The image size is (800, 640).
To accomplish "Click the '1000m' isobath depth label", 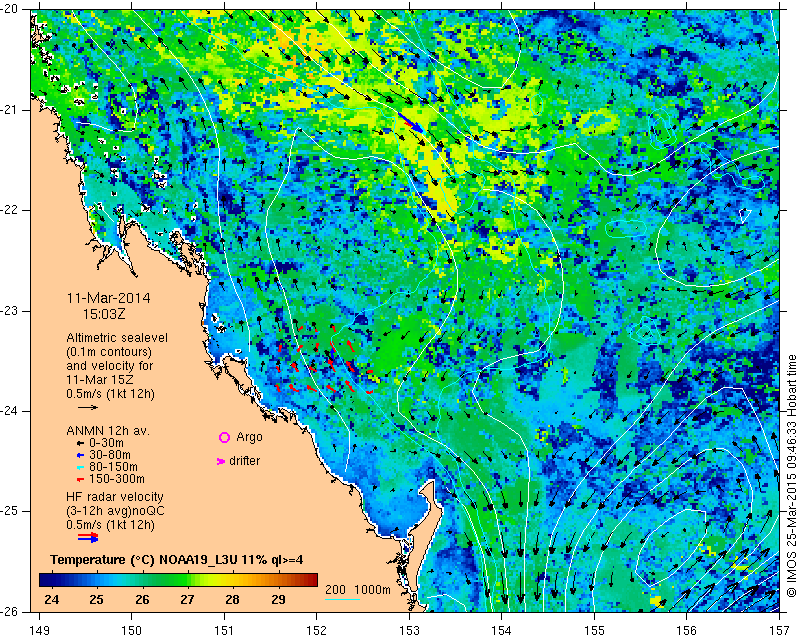I will pos(372,589).
